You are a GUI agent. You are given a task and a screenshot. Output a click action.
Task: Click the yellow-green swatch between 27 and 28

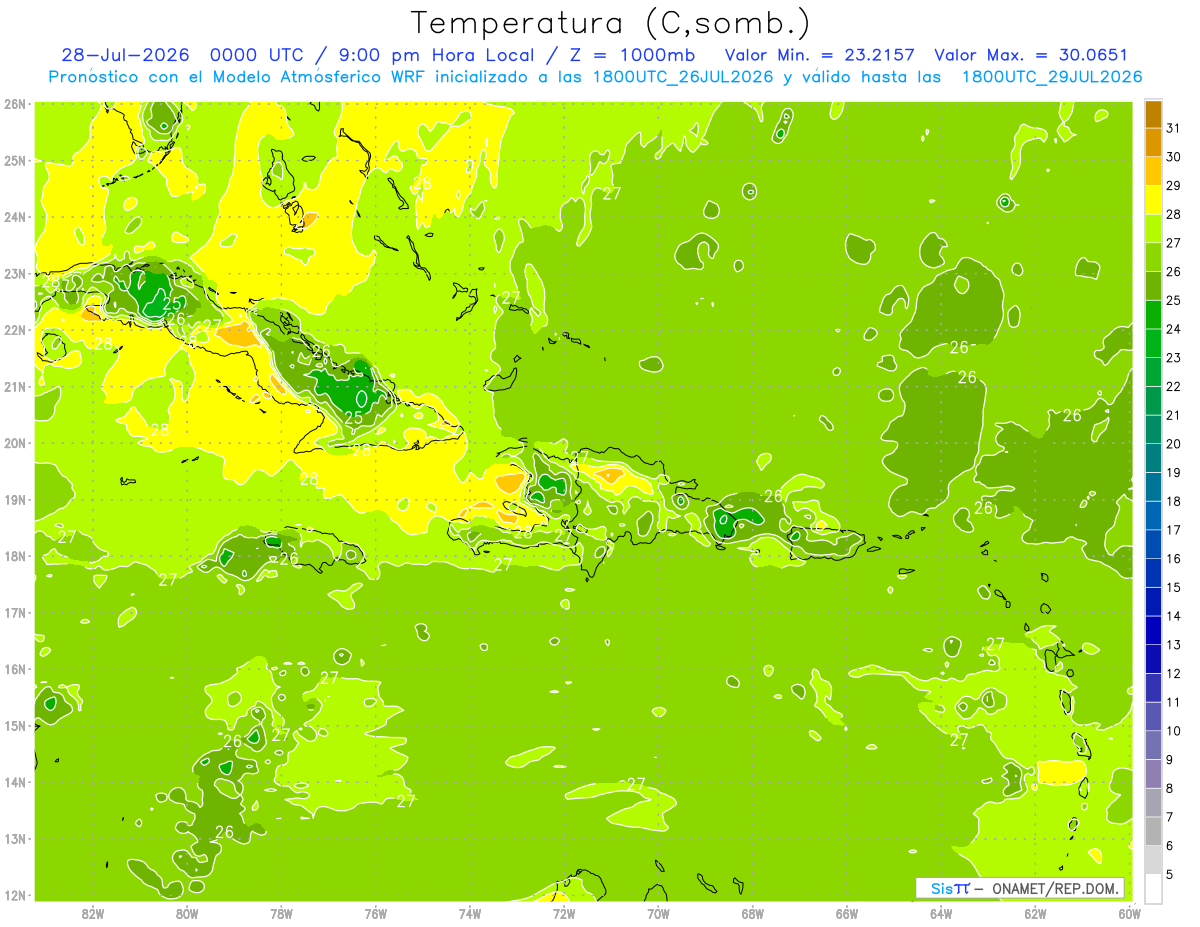(1153, 229)
